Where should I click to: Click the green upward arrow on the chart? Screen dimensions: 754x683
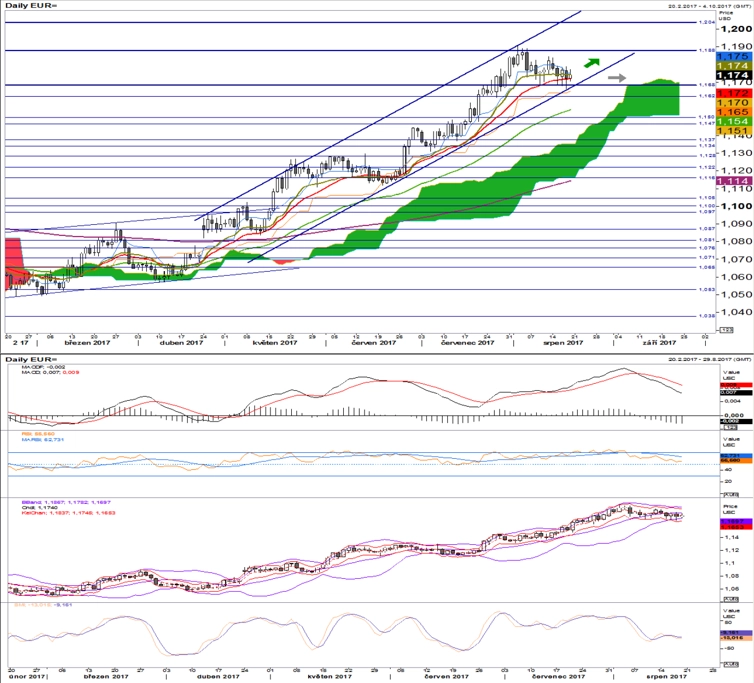pyautogui.click(x=592, y=63)
